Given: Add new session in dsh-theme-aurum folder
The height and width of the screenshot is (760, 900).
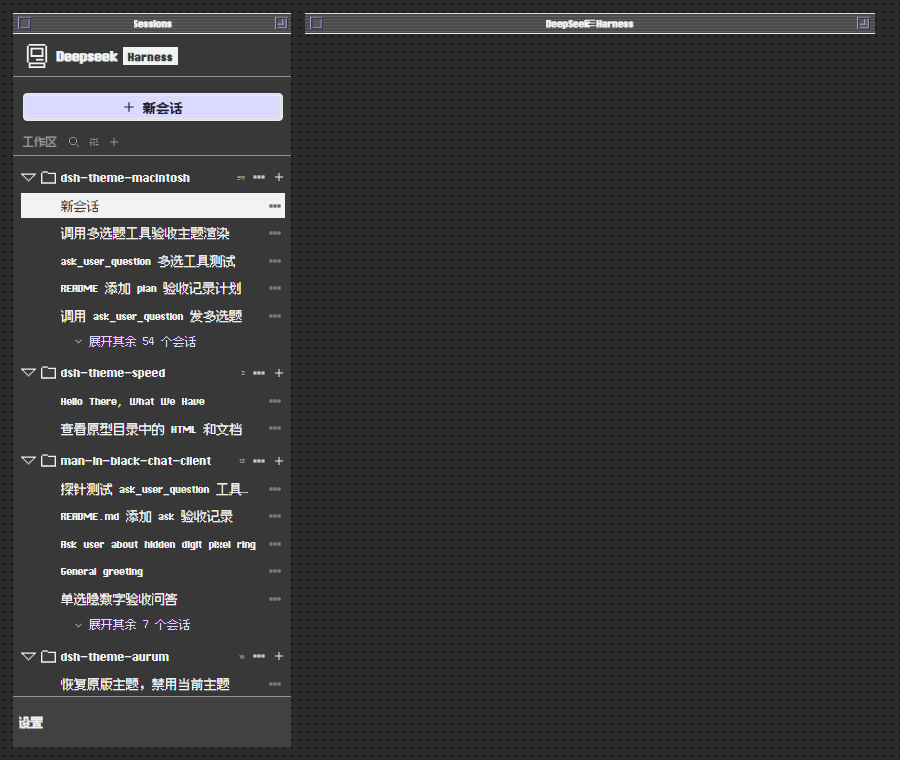Looking at the screenshot, I should tap(279, 656).
